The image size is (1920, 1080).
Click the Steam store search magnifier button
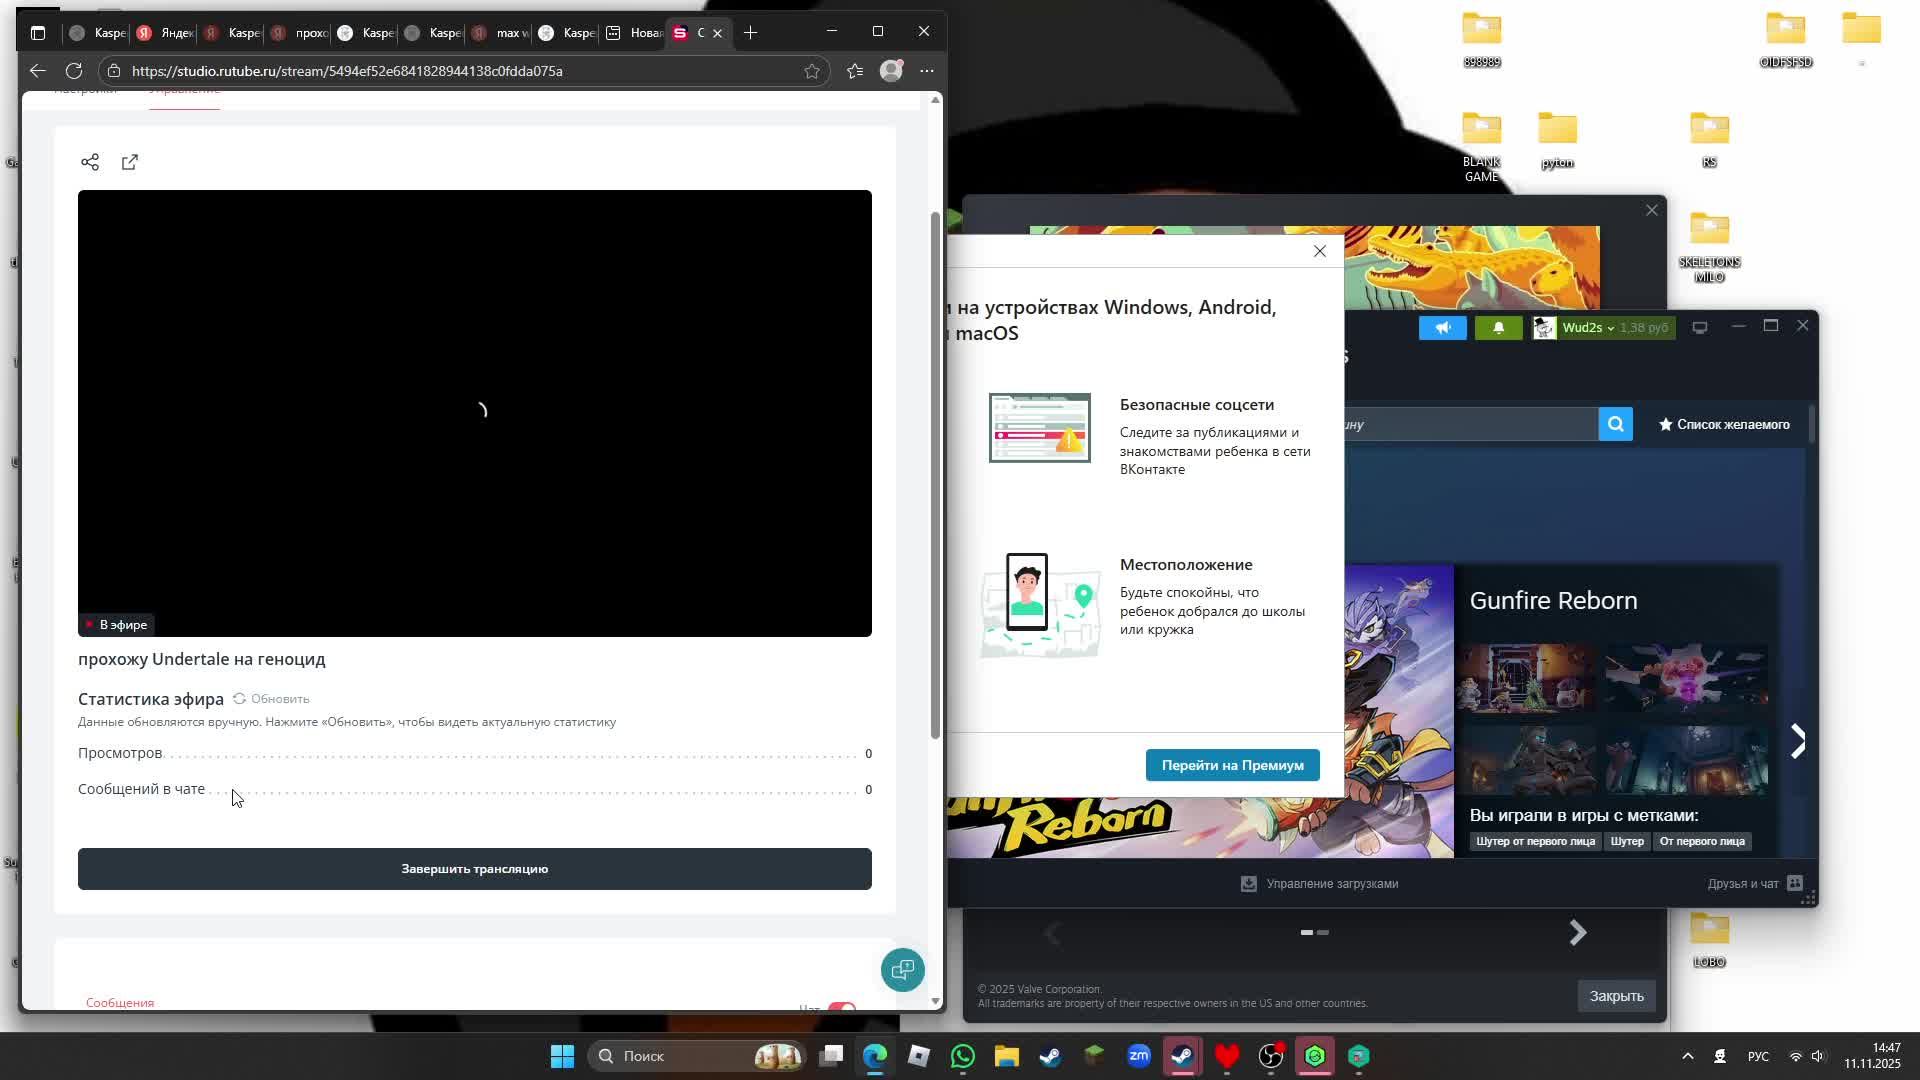1615,424
